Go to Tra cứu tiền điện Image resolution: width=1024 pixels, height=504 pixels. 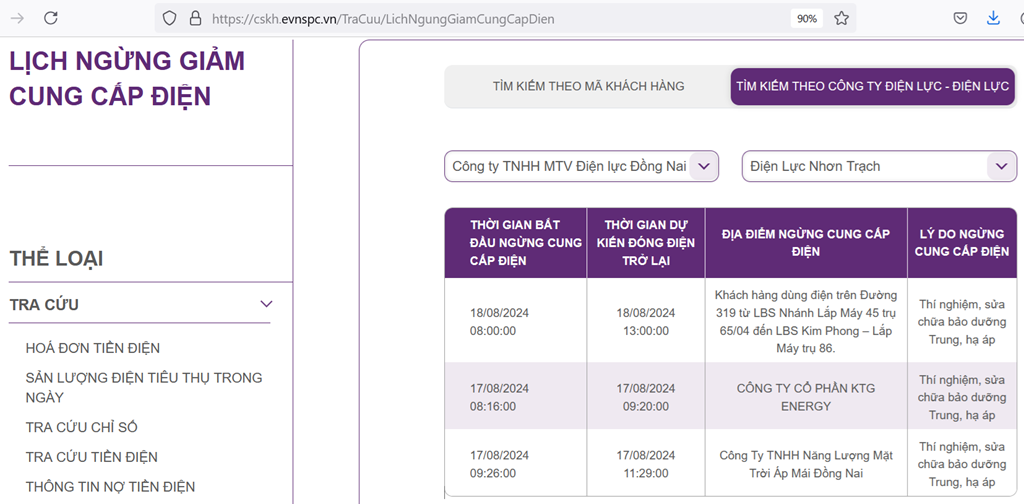click(91, 457)
